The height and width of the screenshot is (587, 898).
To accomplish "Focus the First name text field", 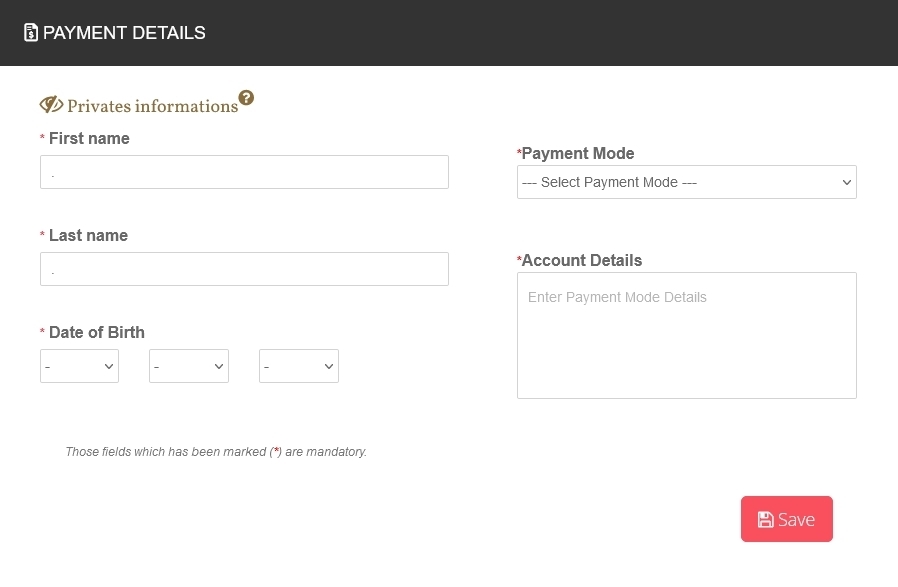I will 244,172.
